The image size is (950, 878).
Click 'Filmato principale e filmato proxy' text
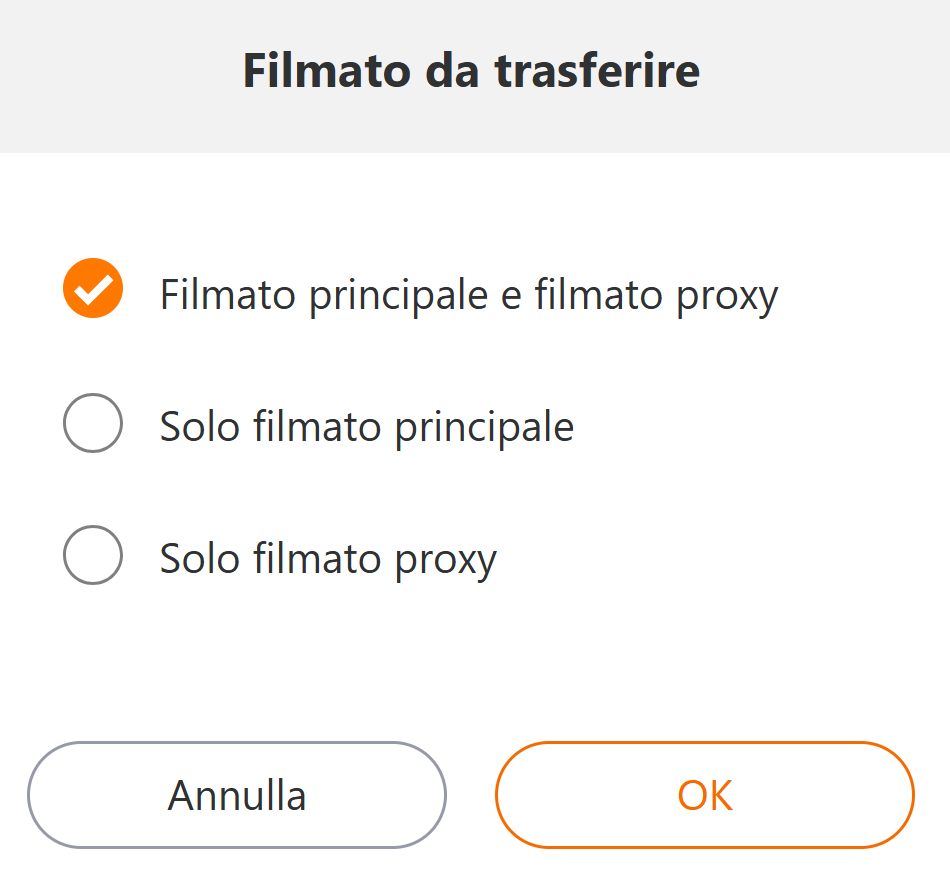tap(469, 295)
